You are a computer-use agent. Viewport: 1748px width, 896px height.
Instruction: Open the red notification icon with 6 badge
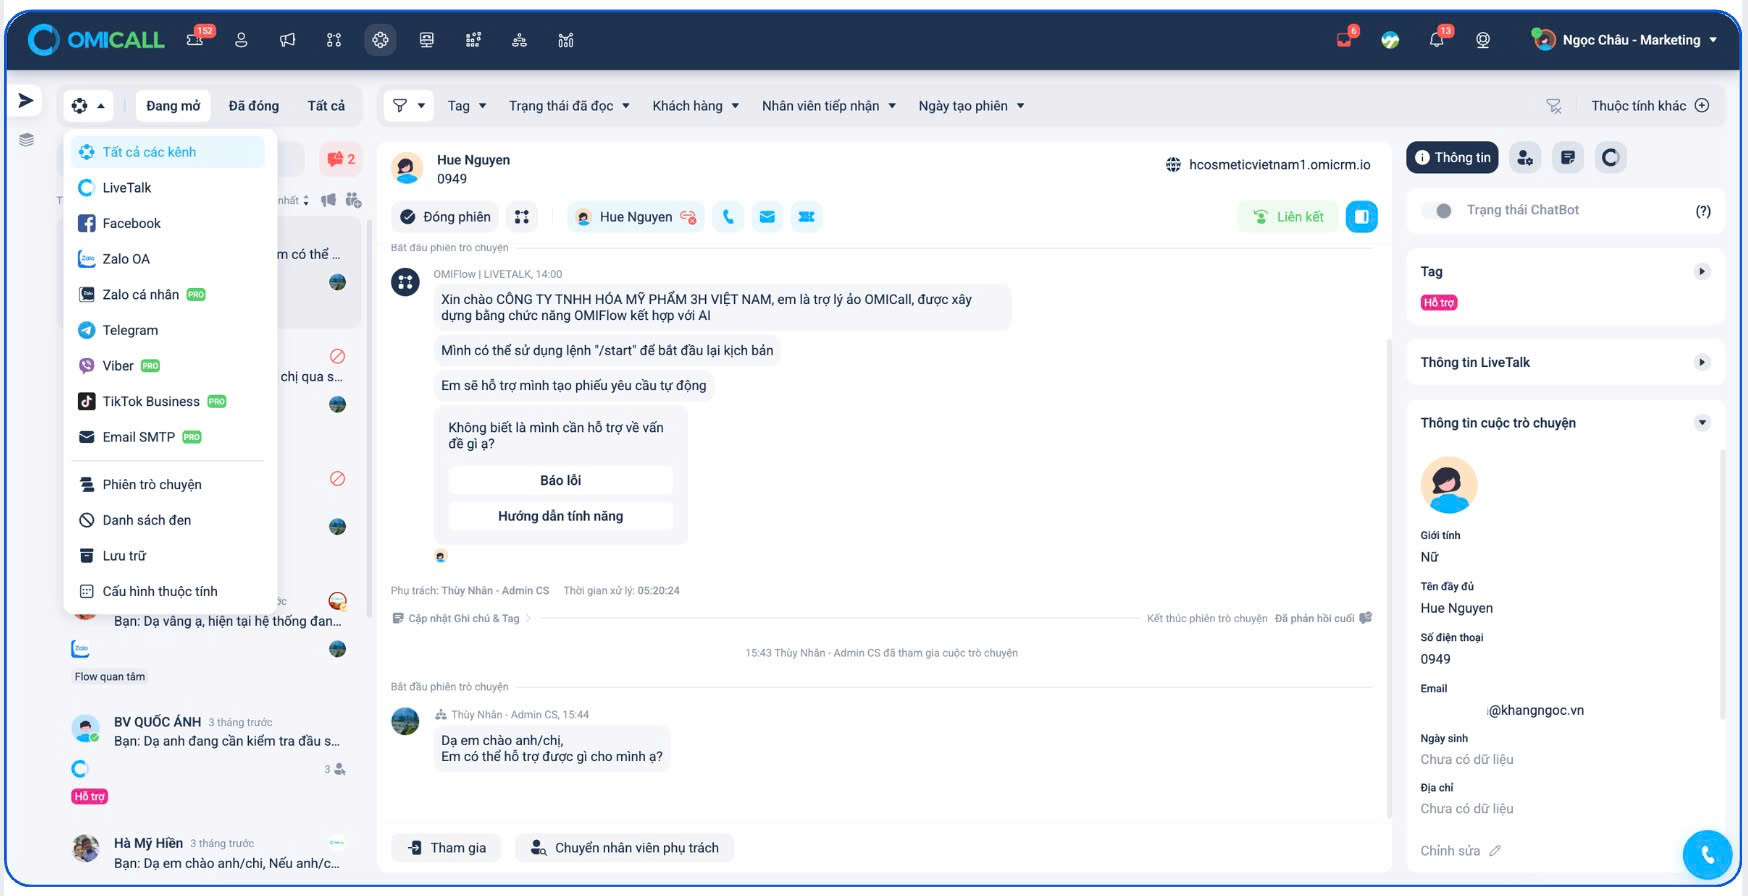coord(1346,38)
